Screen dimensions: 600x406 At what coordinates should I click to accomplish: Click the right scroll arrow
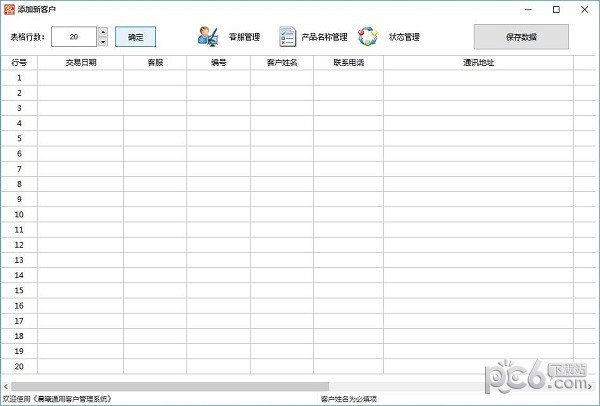tap(589, 386)
